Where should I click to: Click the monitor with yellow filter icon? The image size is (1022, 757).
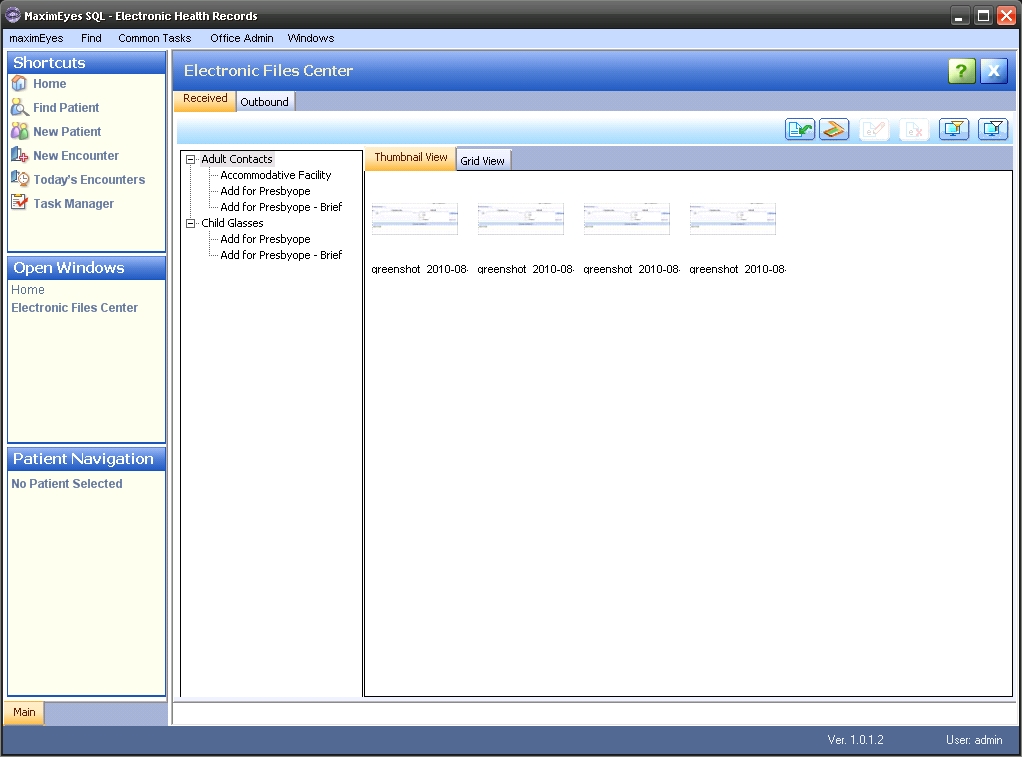[954, 129]
